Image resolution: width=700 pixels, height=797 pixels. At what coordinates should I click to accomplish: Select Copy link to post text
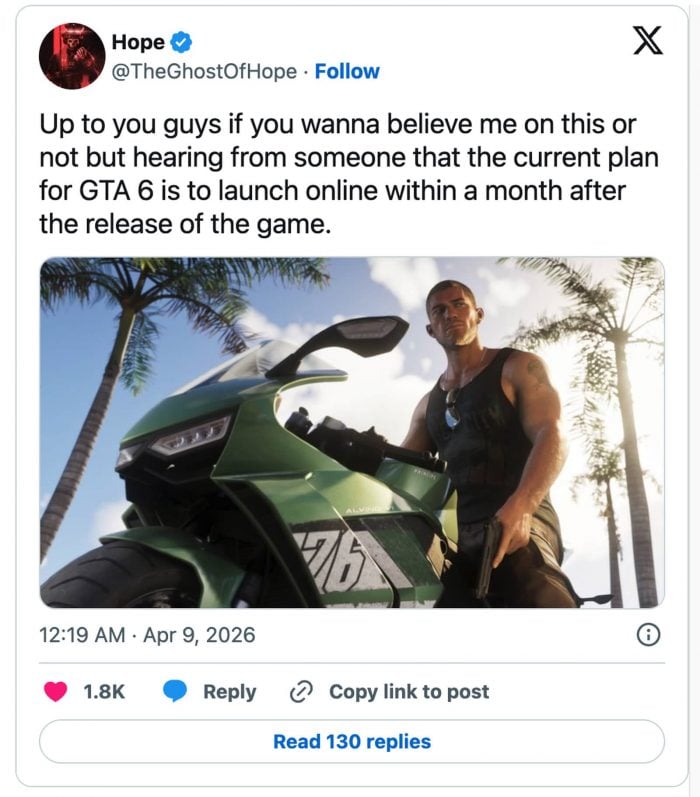click(x=409, y=692)
